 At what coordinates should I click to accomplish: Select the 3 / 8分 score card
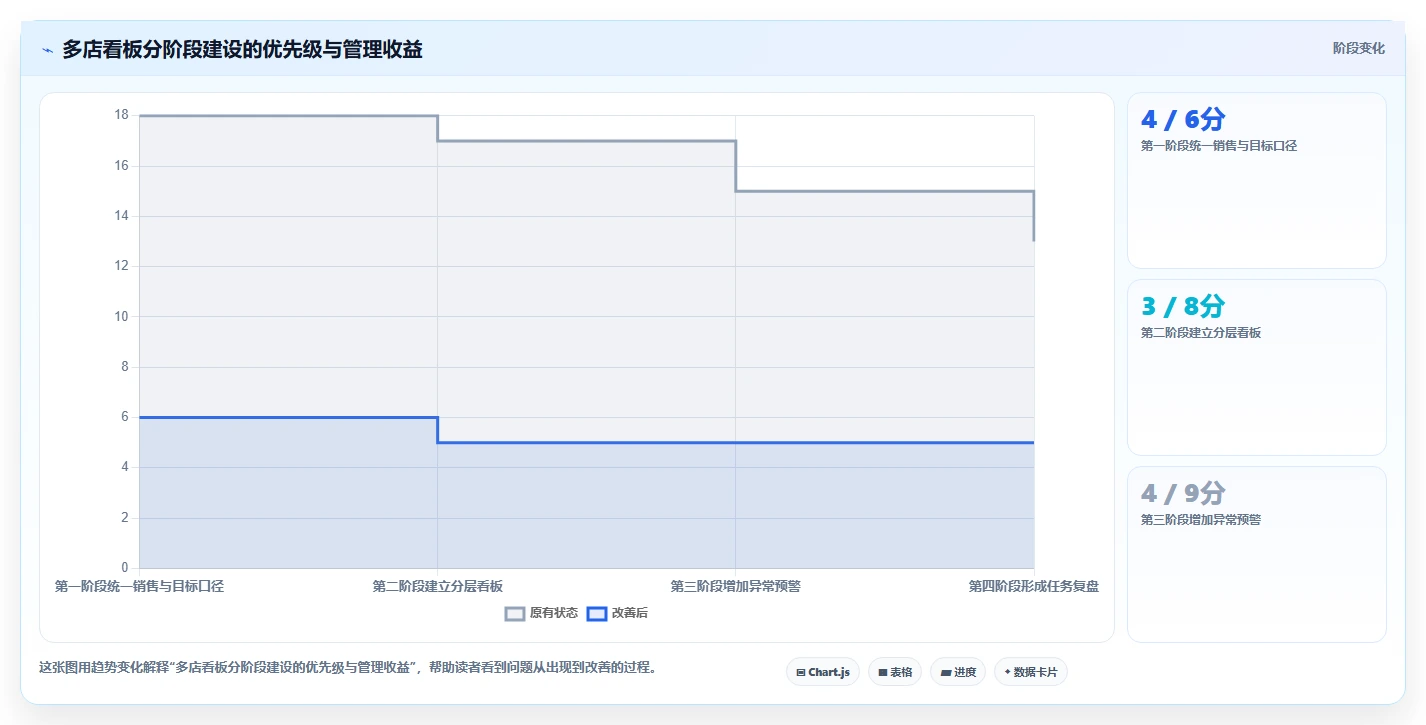(1257, 367)
